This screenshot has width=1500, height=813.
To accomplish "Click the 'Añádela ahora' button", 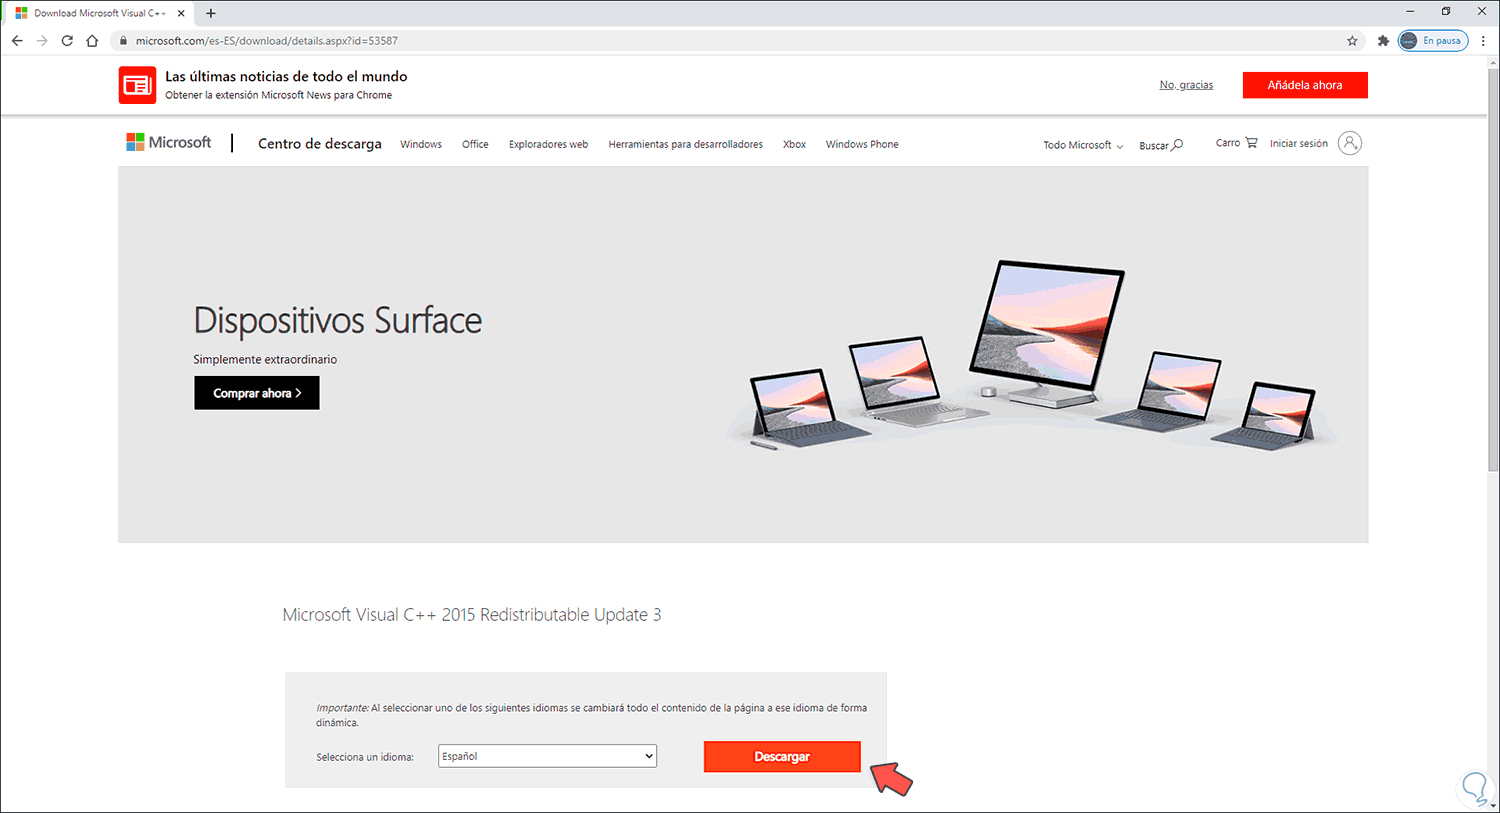I will [1305, 85].
